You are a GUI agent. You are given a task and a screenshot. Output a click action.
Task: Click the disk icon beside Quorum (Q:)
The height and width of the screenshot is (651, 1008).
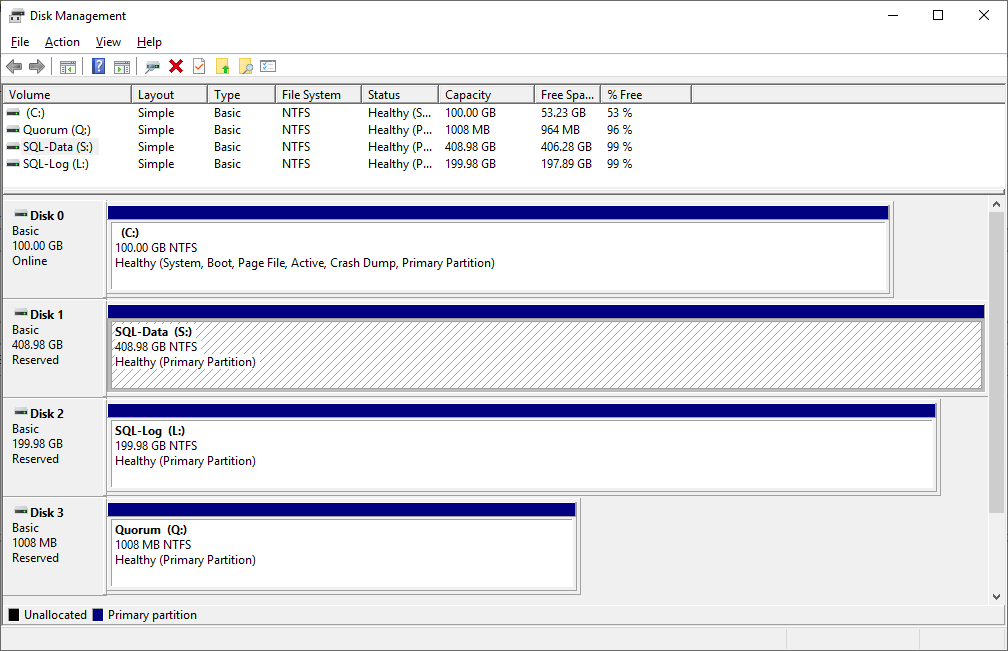(13, 129)
